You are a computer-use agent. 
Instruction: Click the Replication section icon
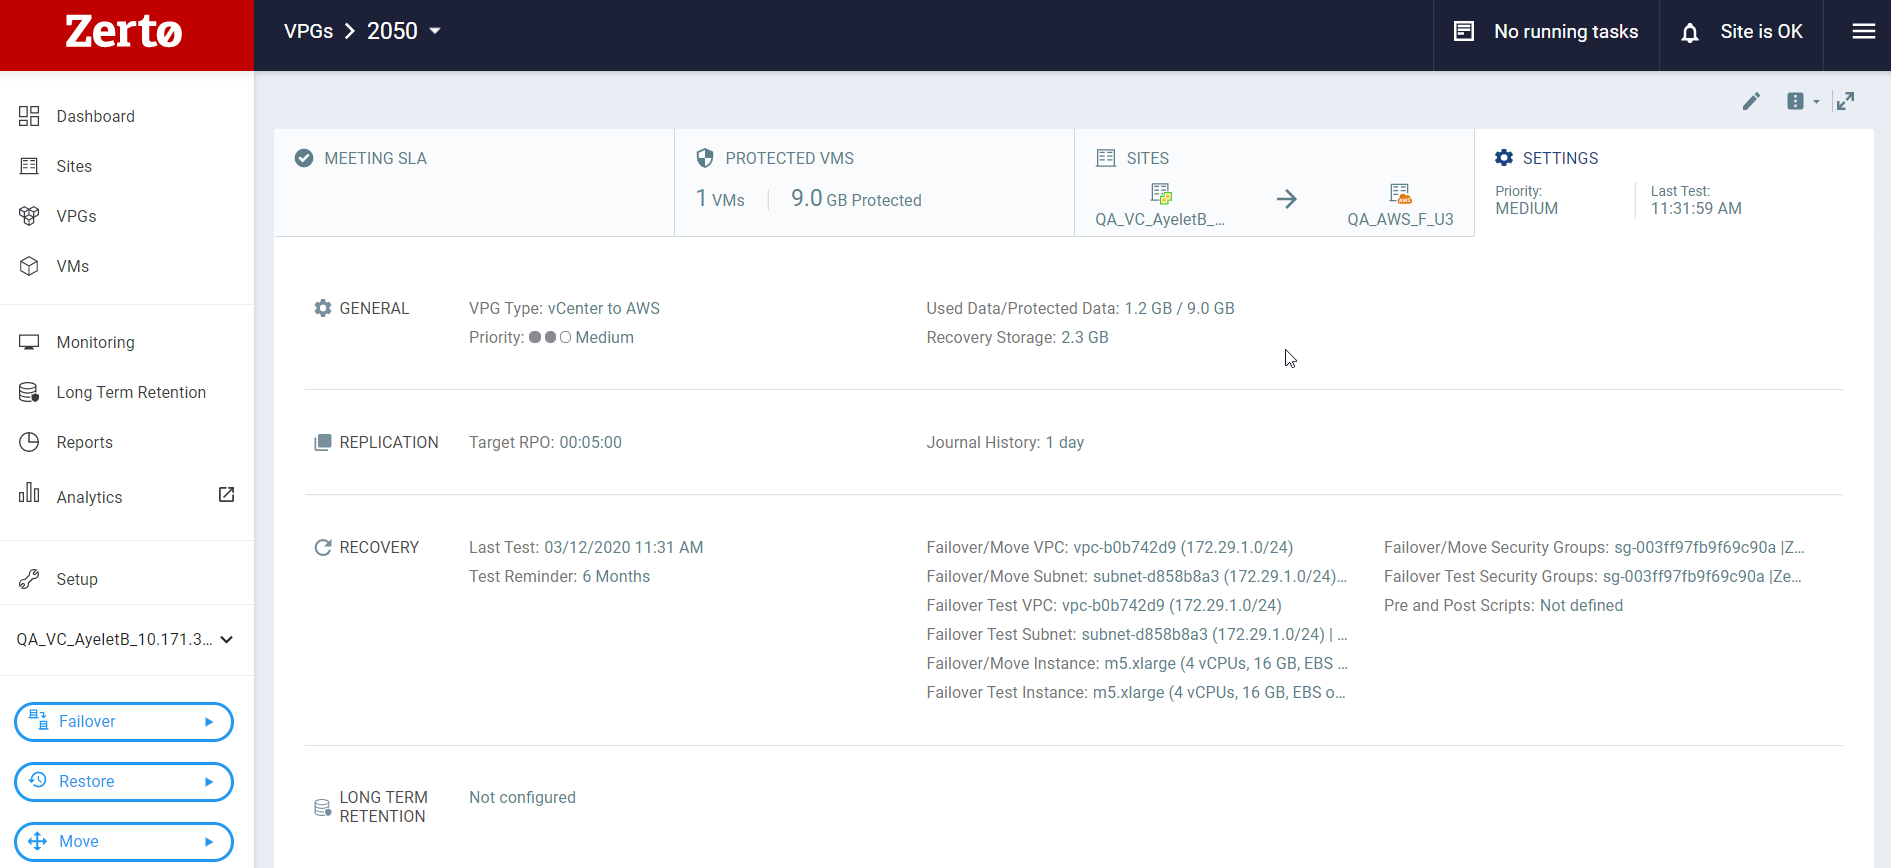click(323, 442)
